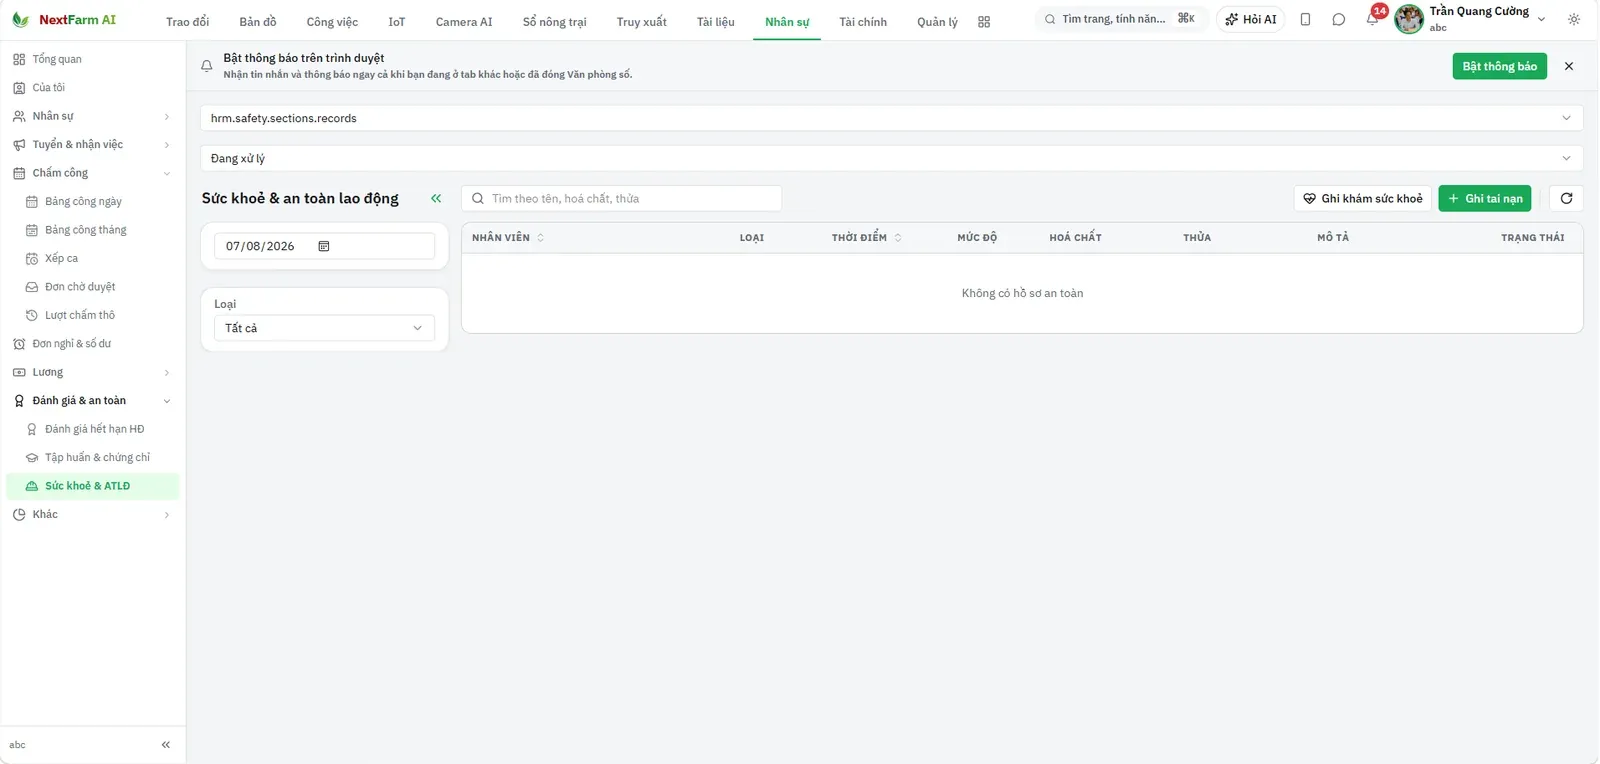Open Bảng công ngày page
This screenshot has width=1600, height=764.
93,201
